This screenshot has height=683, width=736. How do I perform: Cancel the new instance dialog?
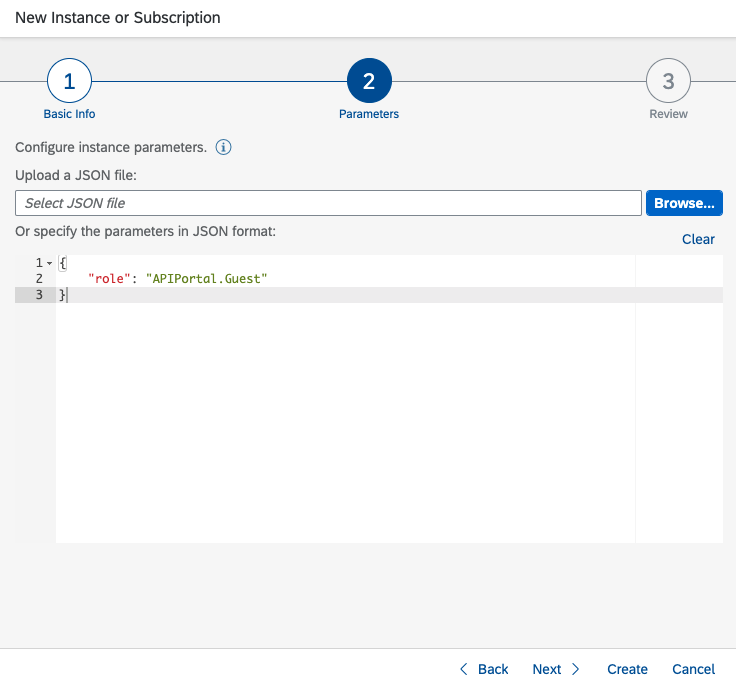[x=693, y=669]
